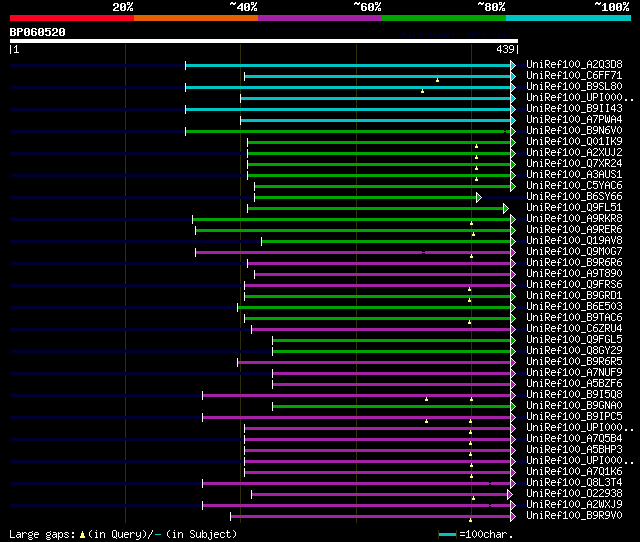Image resolution: width=640 pixels, height=542 pixels.
Task: Click the UniRef100_Q9FGL5 label
Action: click(x=574, y=340)
